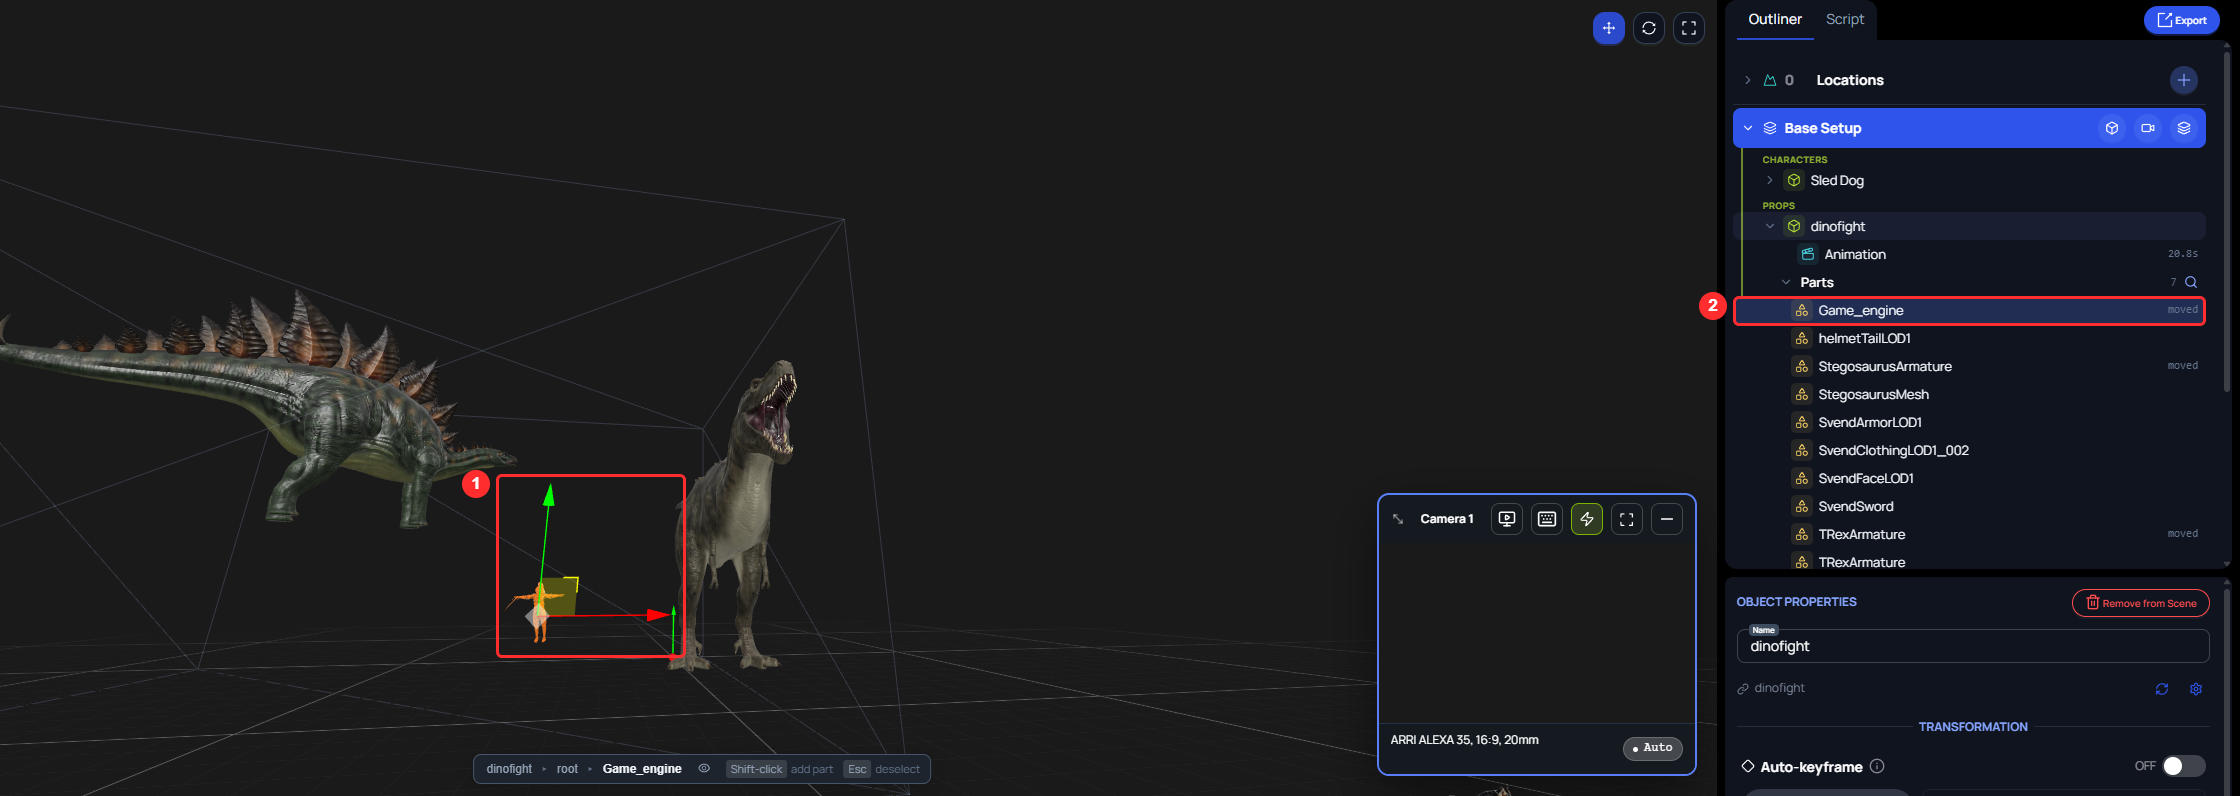Click dinofight in the bottom breadcrumb

(509, 769)
